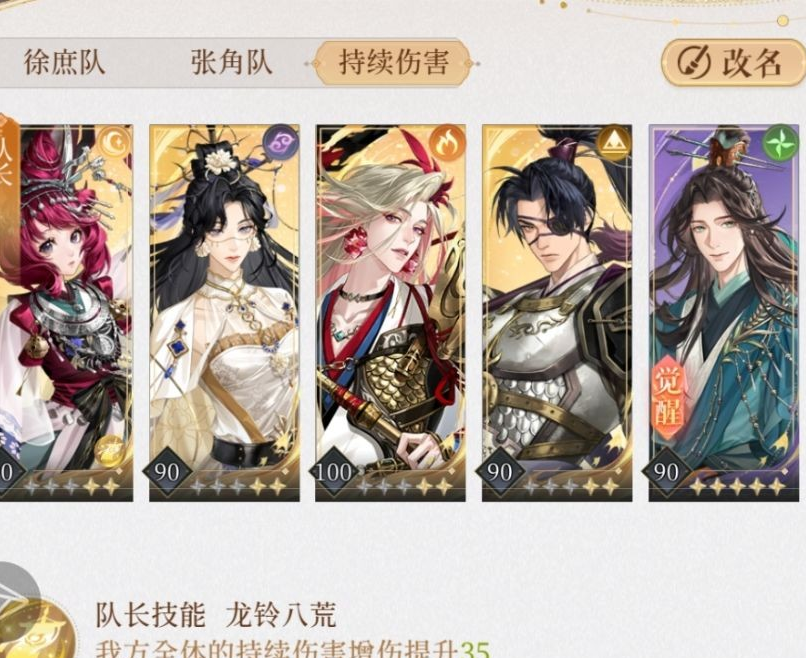Click the 队长技能 龙铃八荒 skill title

click(216, 614)
